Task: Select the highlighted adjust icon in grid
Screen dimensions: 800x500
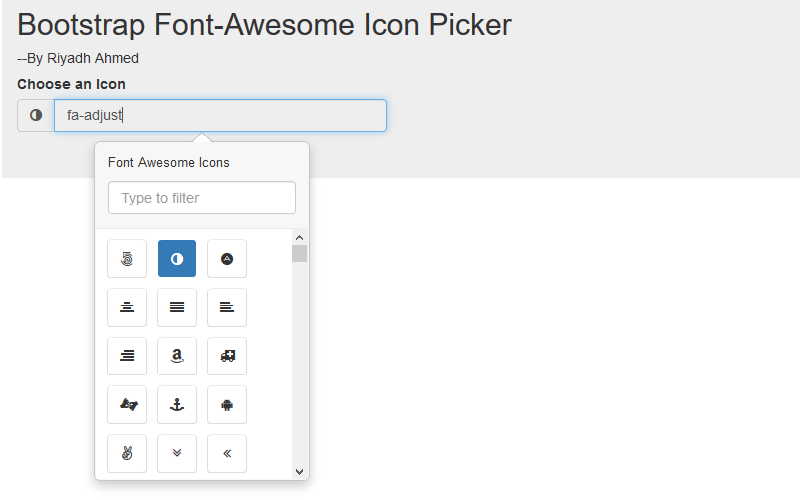Action: coord(177,259)
